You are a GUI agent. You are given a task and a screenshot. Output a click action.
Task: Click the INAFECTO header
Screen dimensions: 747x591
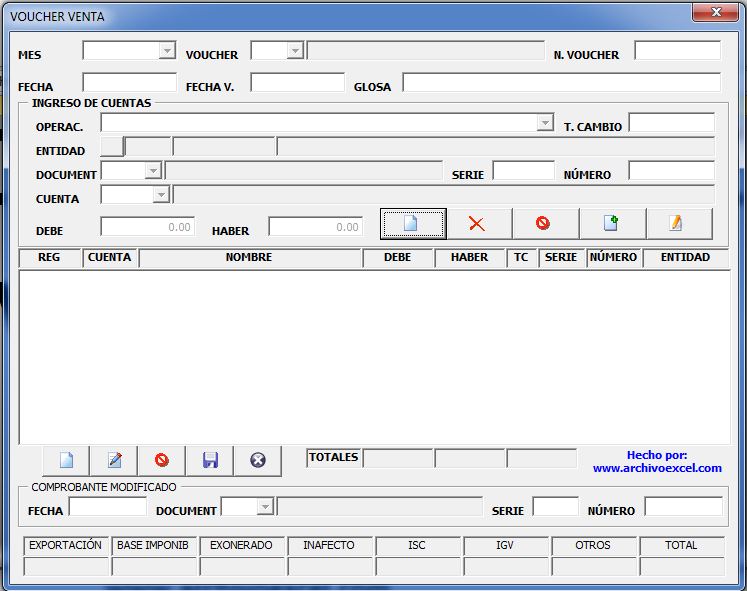(329, 546)
